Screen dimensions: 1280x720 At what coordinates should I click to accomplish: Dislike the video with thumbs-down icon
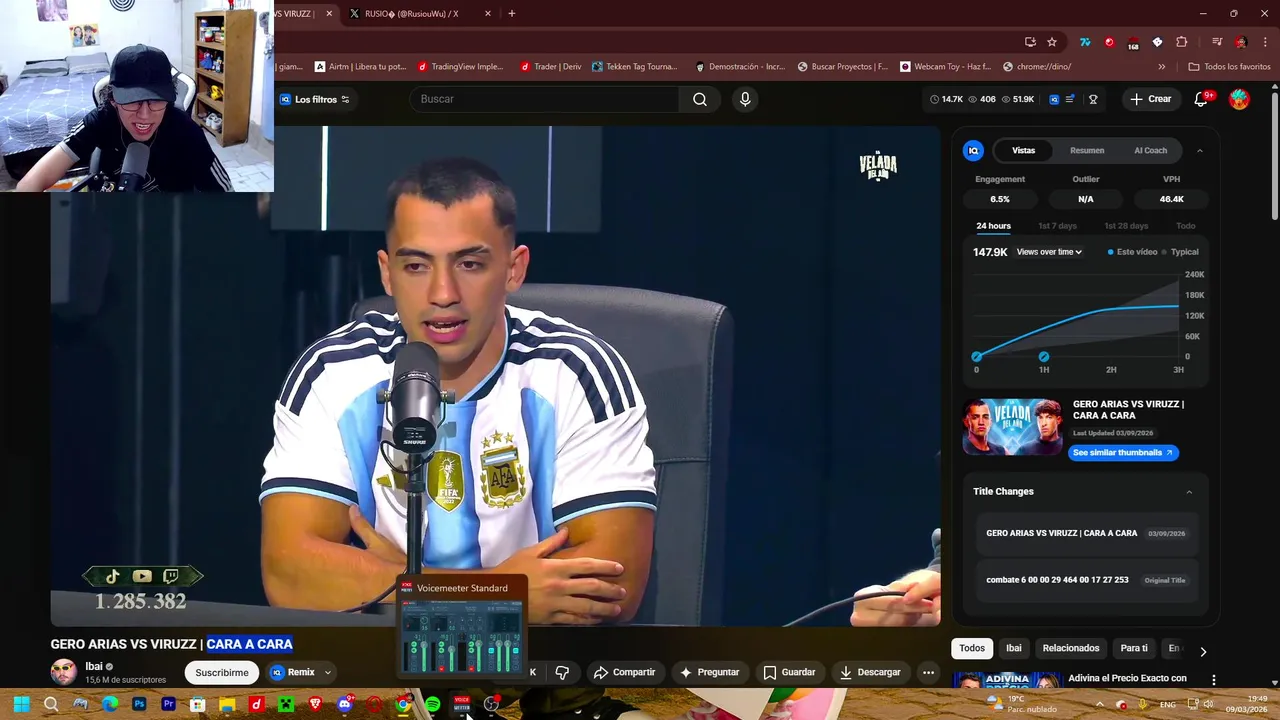(562, 672)
